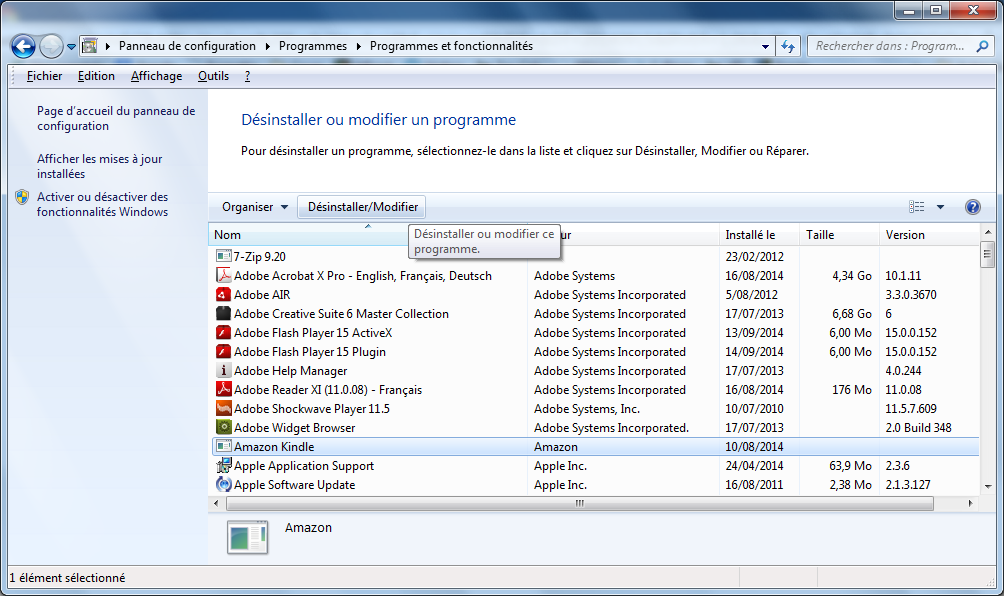Refresh the program list with the refresh icon

click(788, 46)
